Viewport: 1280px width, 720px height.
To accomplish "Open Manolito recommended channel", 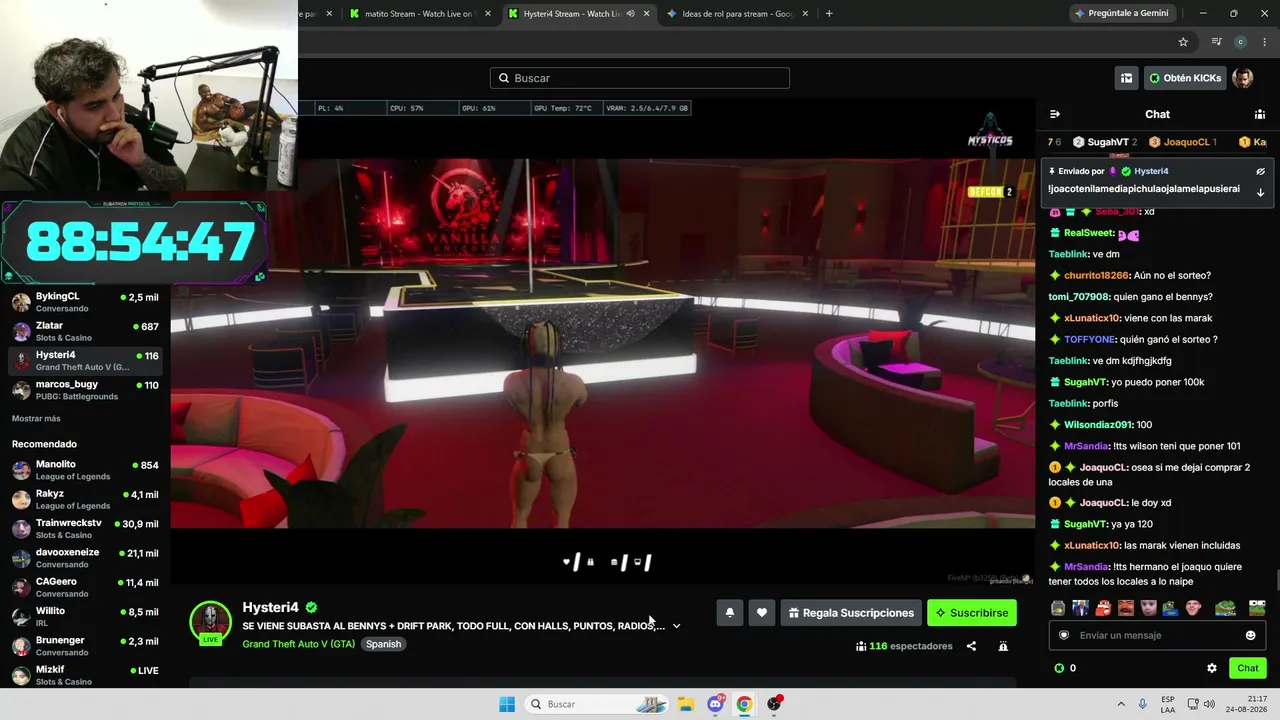I will tap(85, 470).
